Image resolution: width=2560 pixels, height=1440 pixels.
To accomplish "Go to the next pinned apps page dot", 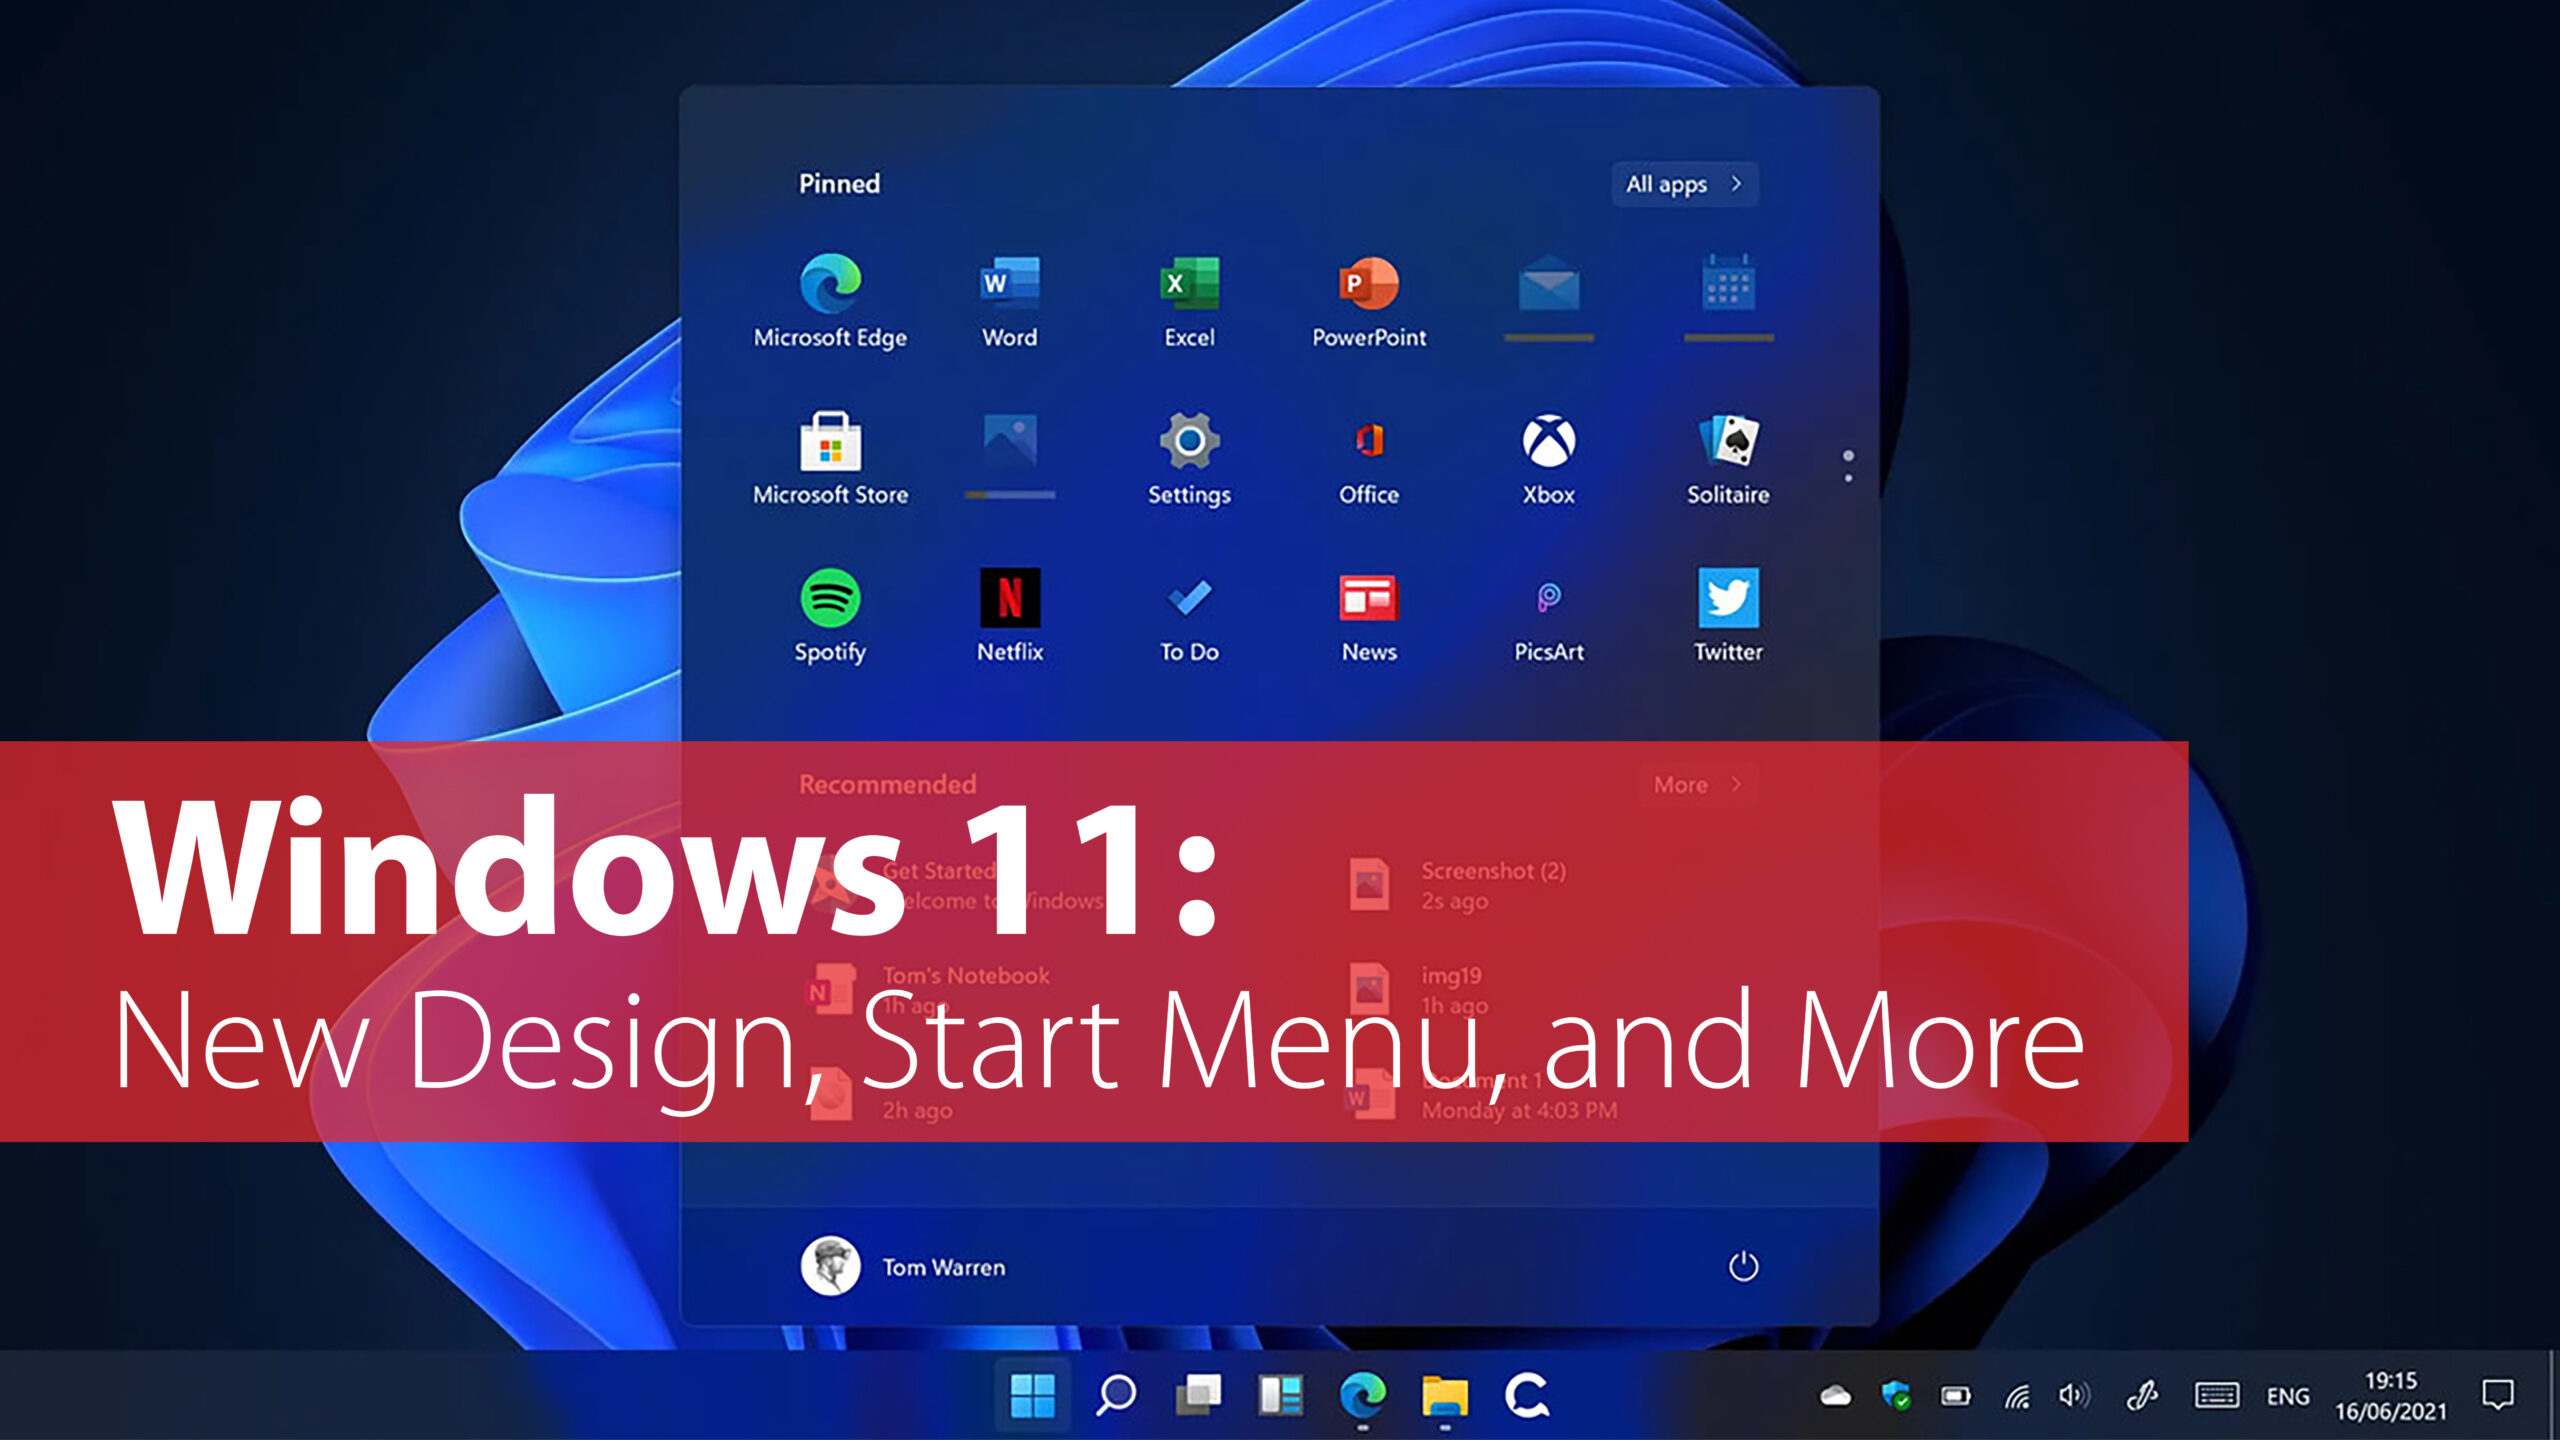I will (1848, 478).
